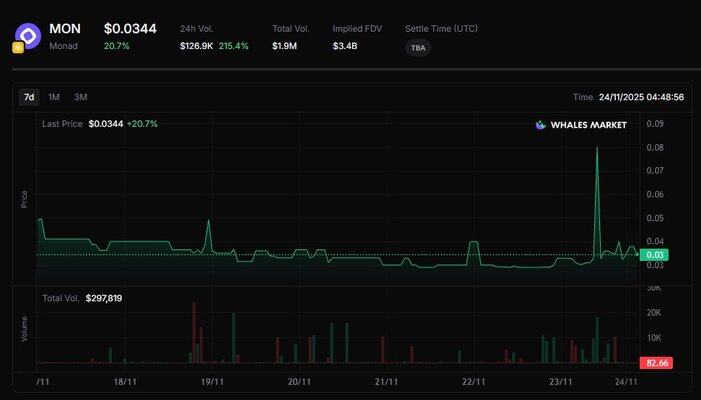Click the MON token logo
The height and width of the screenshot is (400, 701).
click(29, 36)
